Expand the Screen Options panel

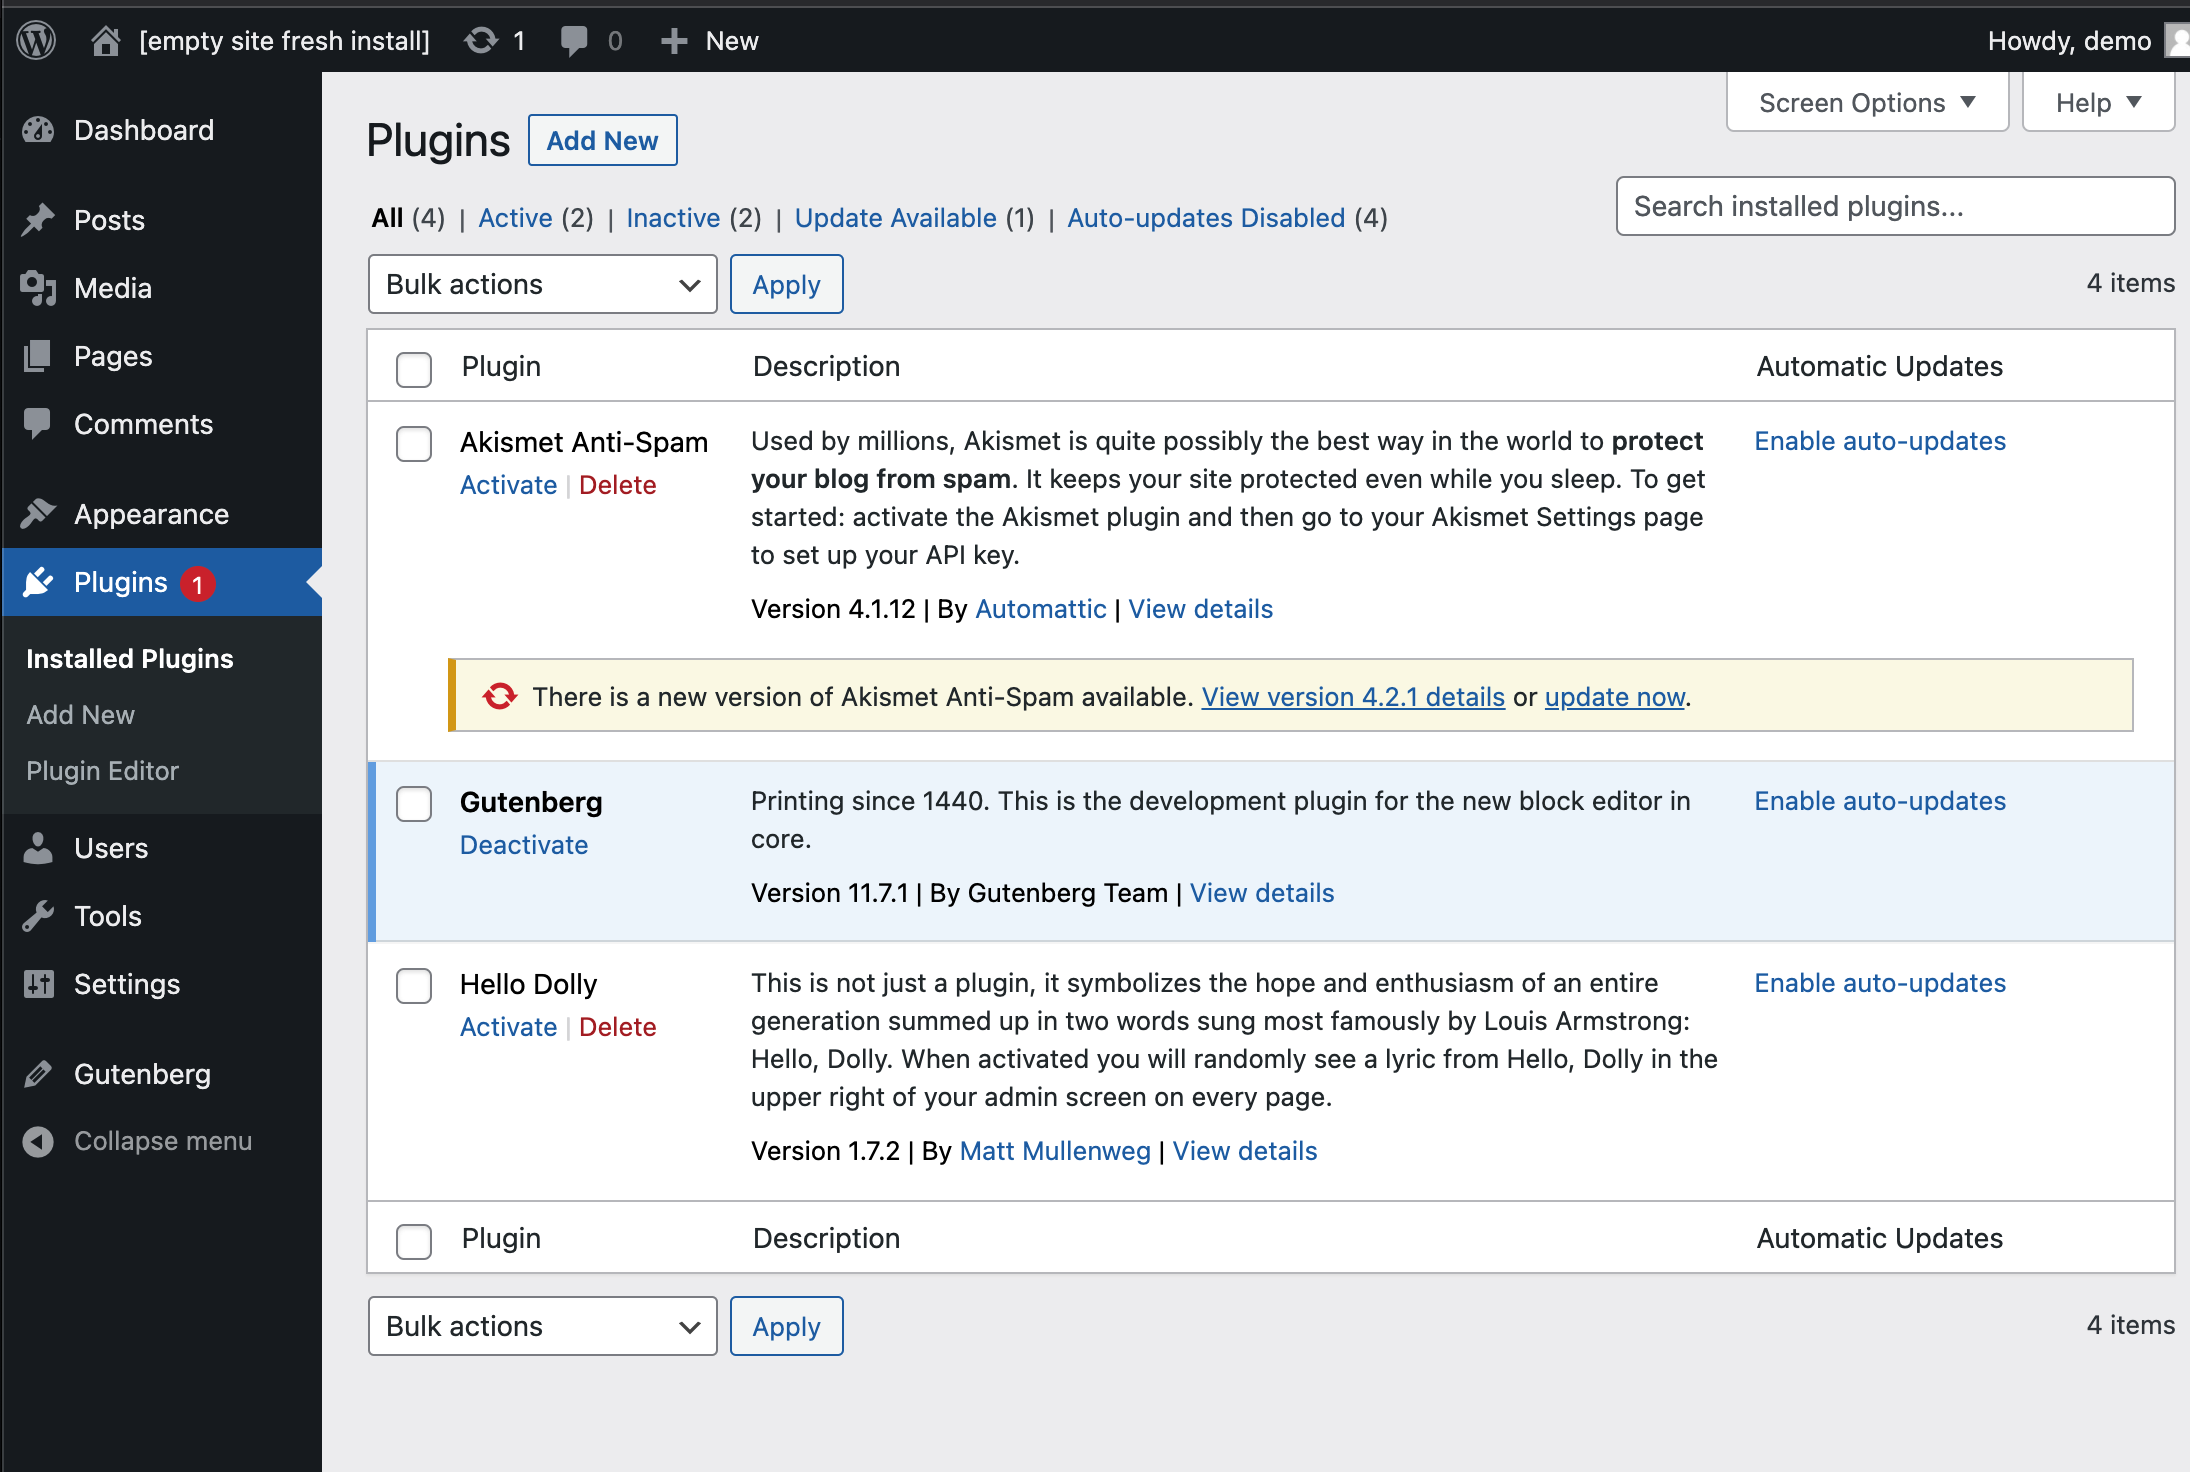click(x=1866, y=101)
